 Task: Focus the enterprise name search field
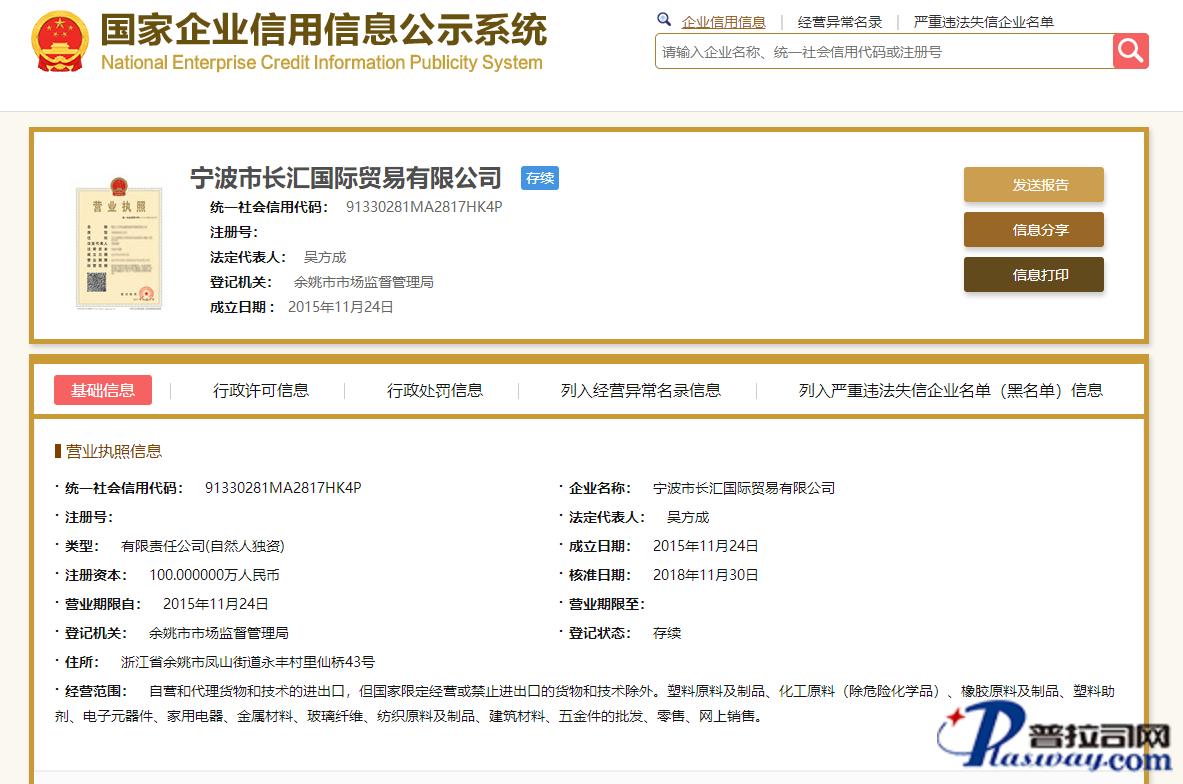884,51
